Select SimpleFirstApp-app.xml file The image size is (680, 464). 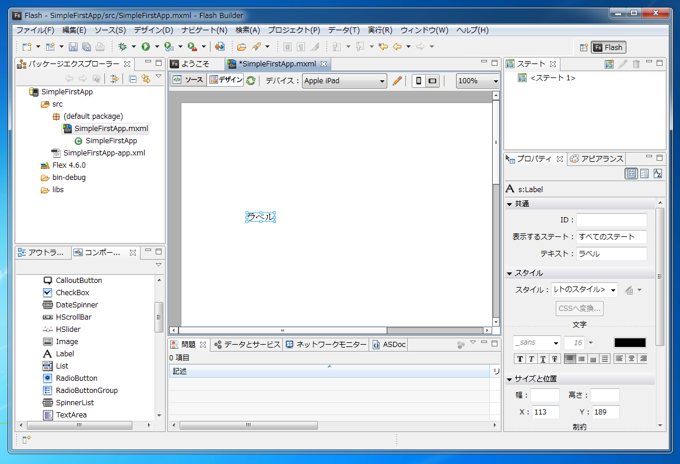[98, 153]
